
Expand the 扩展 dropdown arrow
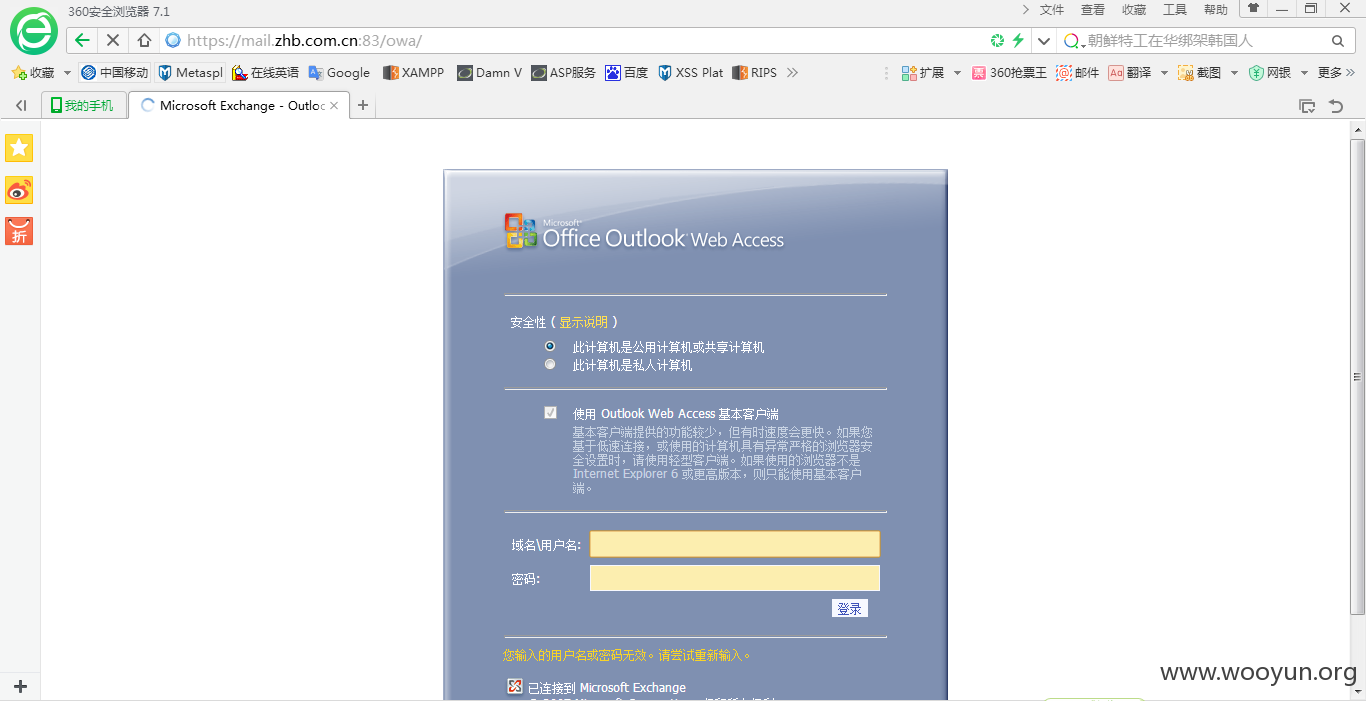[x=957, y=73]
